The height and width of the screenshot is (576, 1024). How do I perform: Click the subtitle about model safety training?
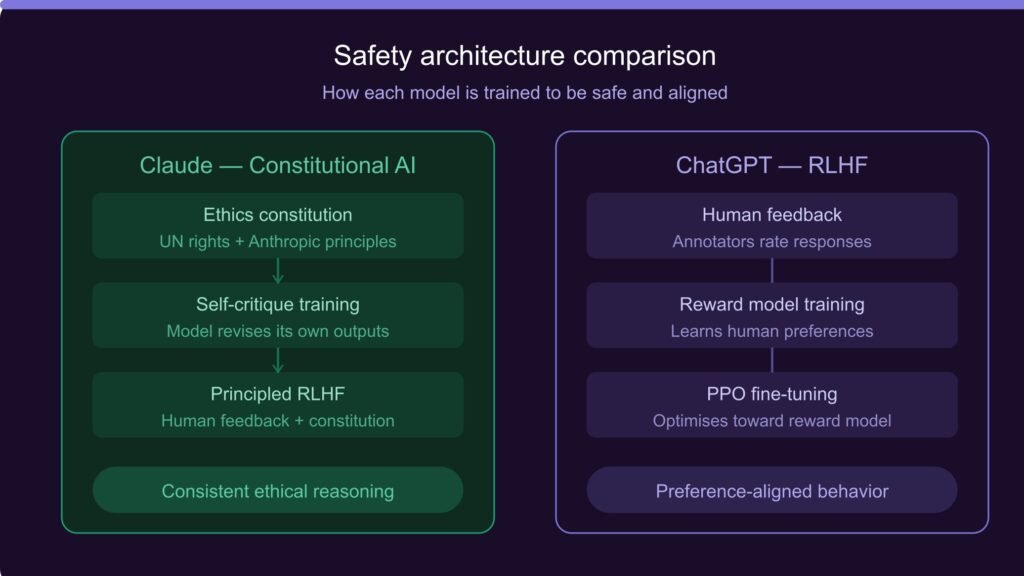pyautogui.click(x=524, y=91)
